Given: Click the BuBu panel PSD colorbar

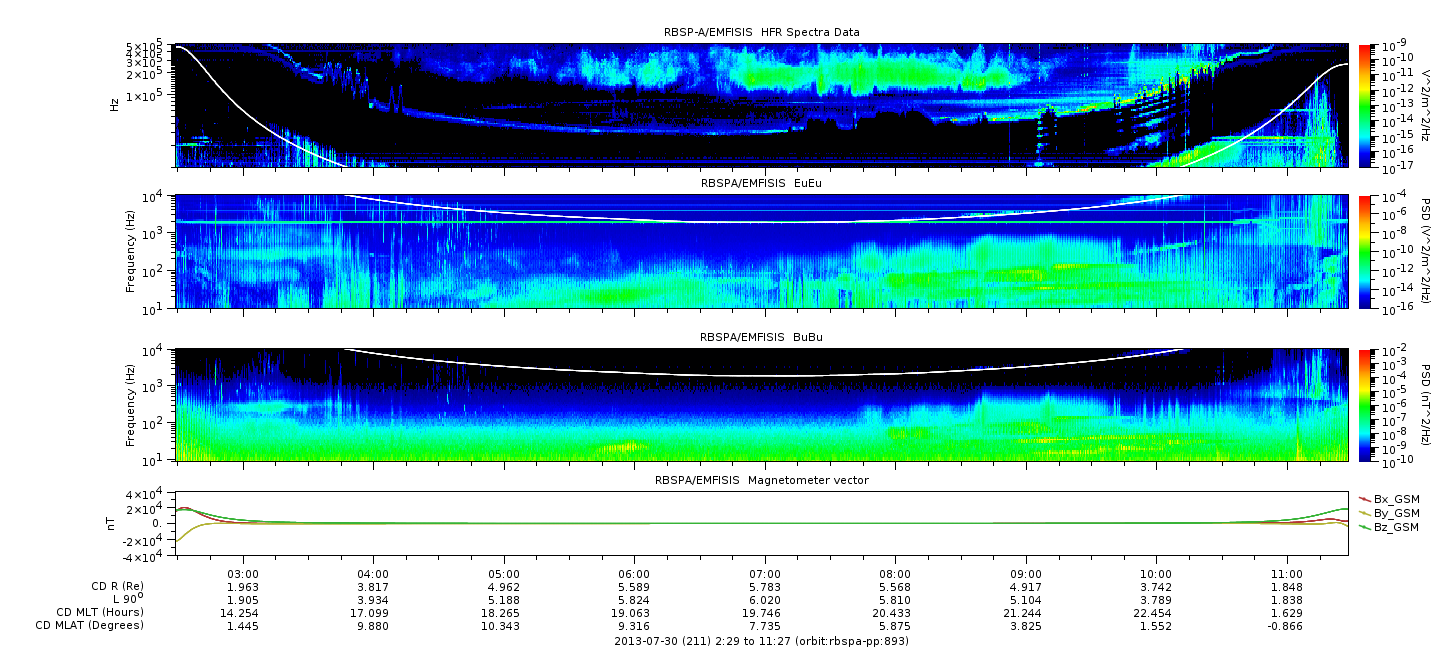Looking at the screenshot, I should 1364,404.
